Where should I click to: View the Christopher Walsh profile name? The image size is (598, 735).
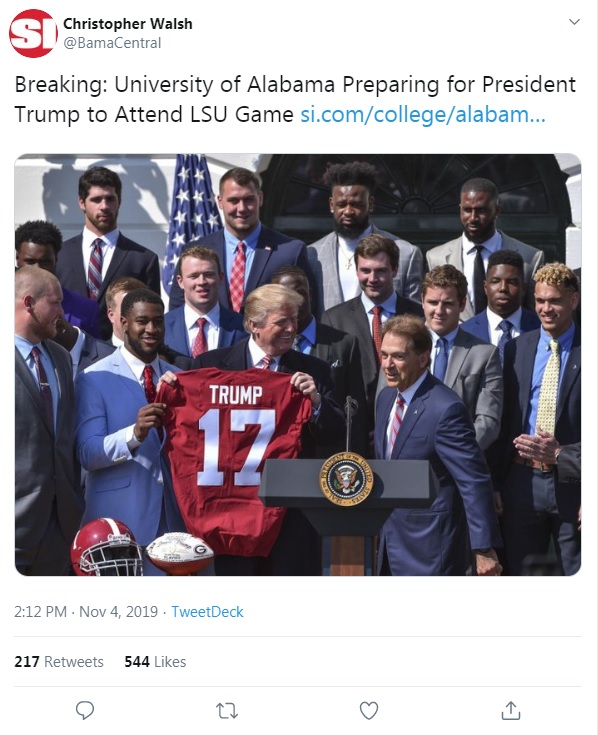(x=127, y=24)
